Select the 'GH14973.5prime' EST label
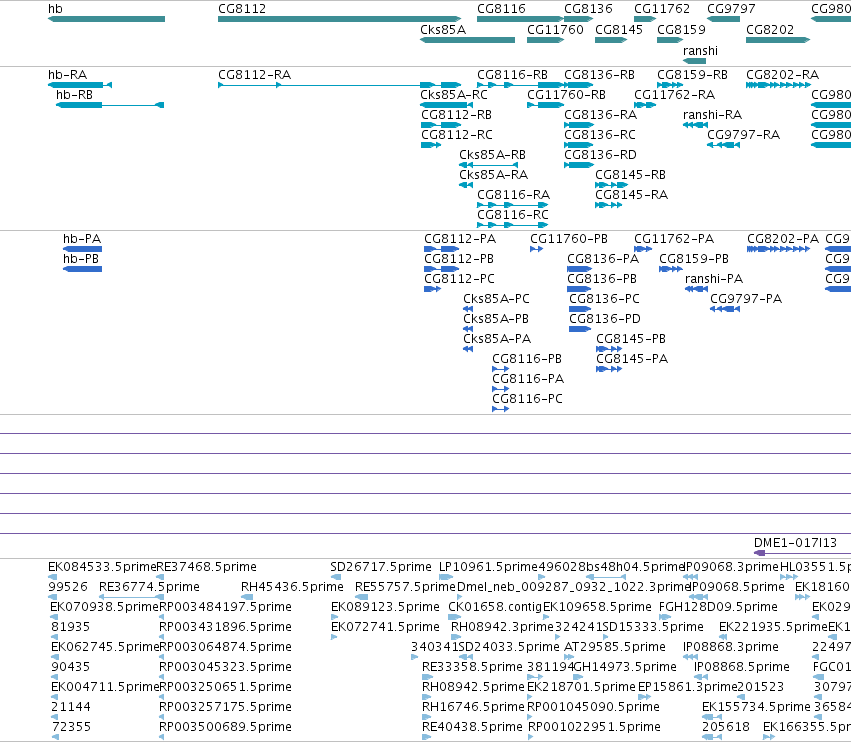Screen dimensions: 851x742 pos(625,667)
